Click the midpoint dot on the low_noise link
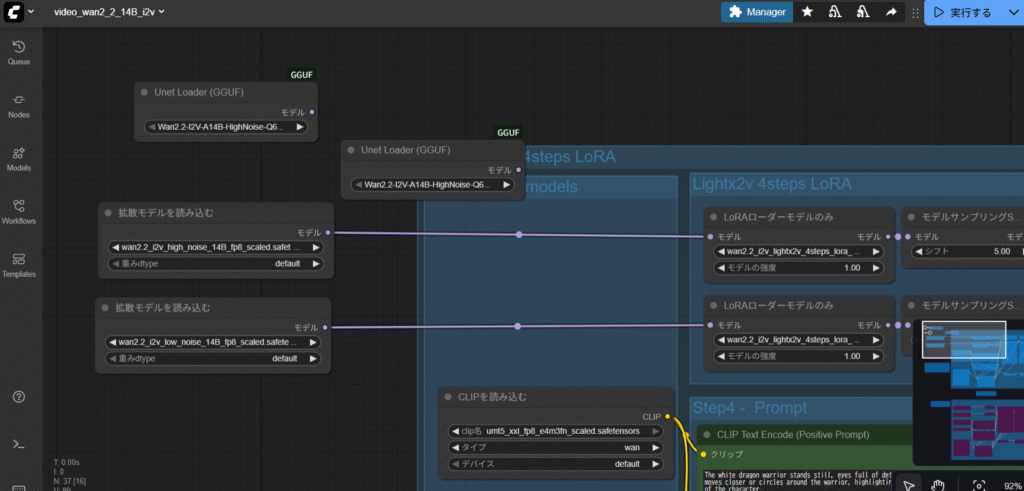 pyautogui.click(x=518, y=326)
